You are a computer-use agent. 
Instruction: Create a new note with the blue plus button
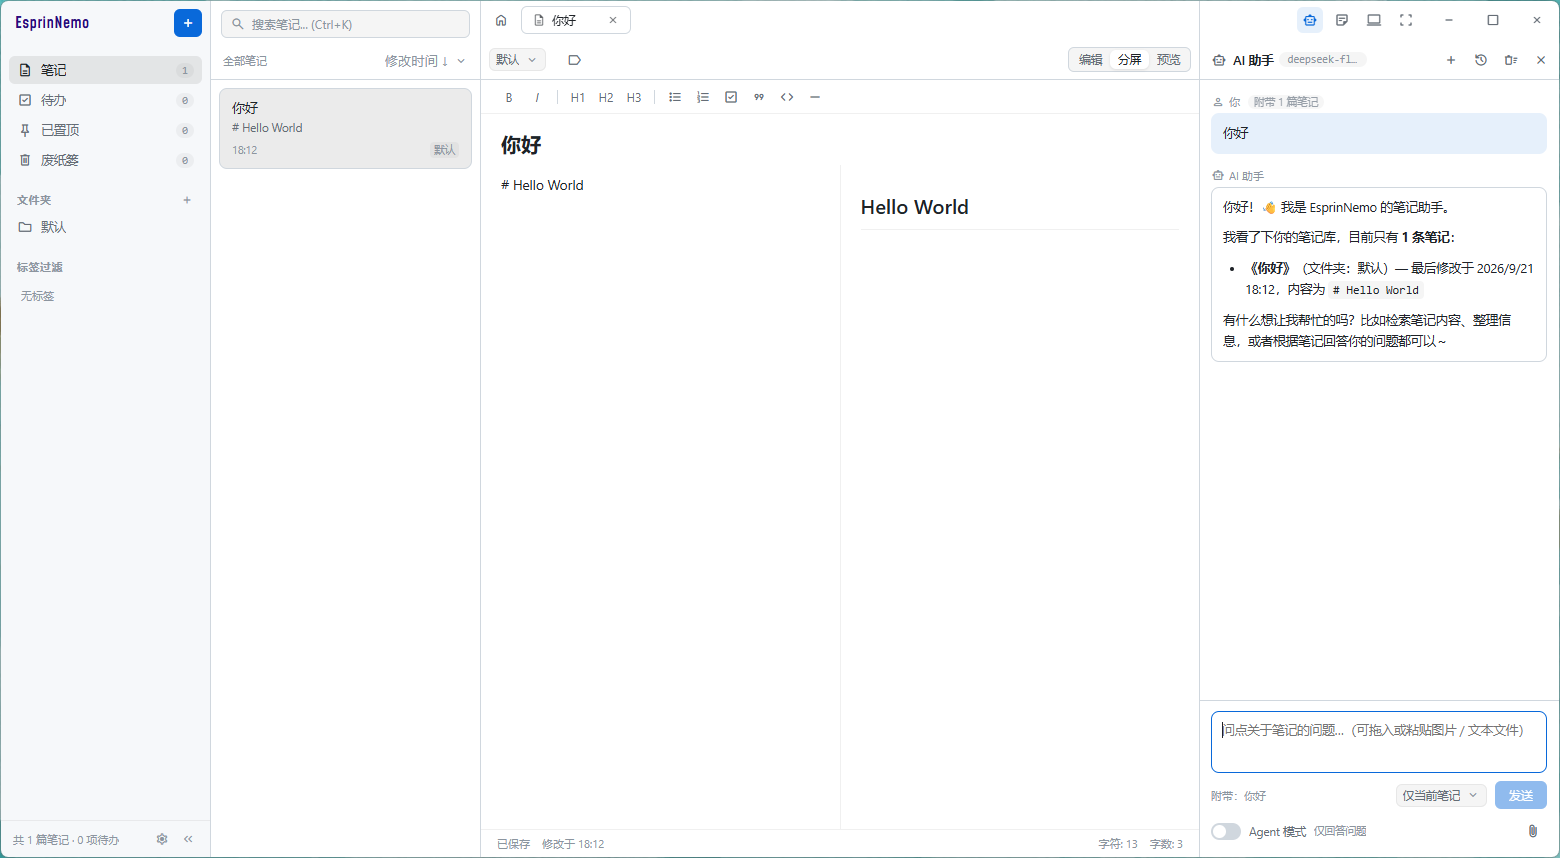click(187, 23)
